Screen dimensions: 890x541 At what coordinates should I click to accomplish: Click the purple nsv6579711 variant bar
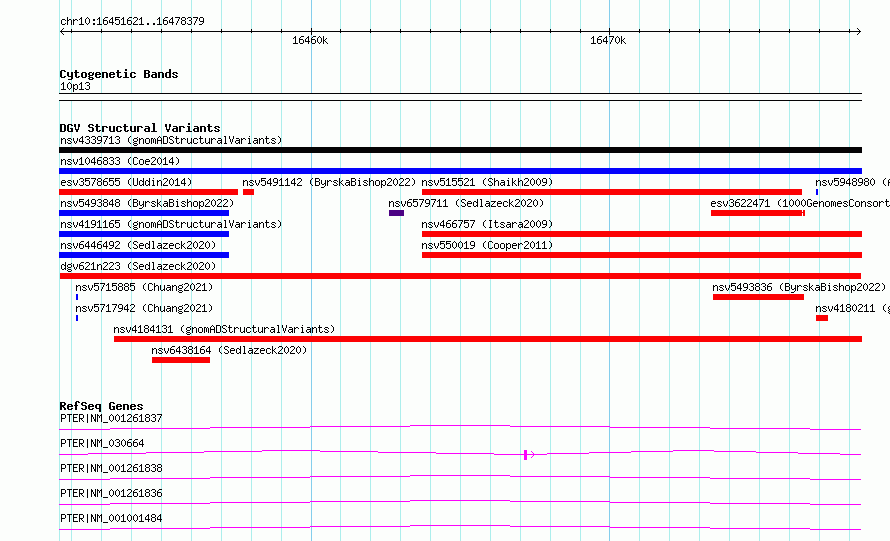[396, 213]
